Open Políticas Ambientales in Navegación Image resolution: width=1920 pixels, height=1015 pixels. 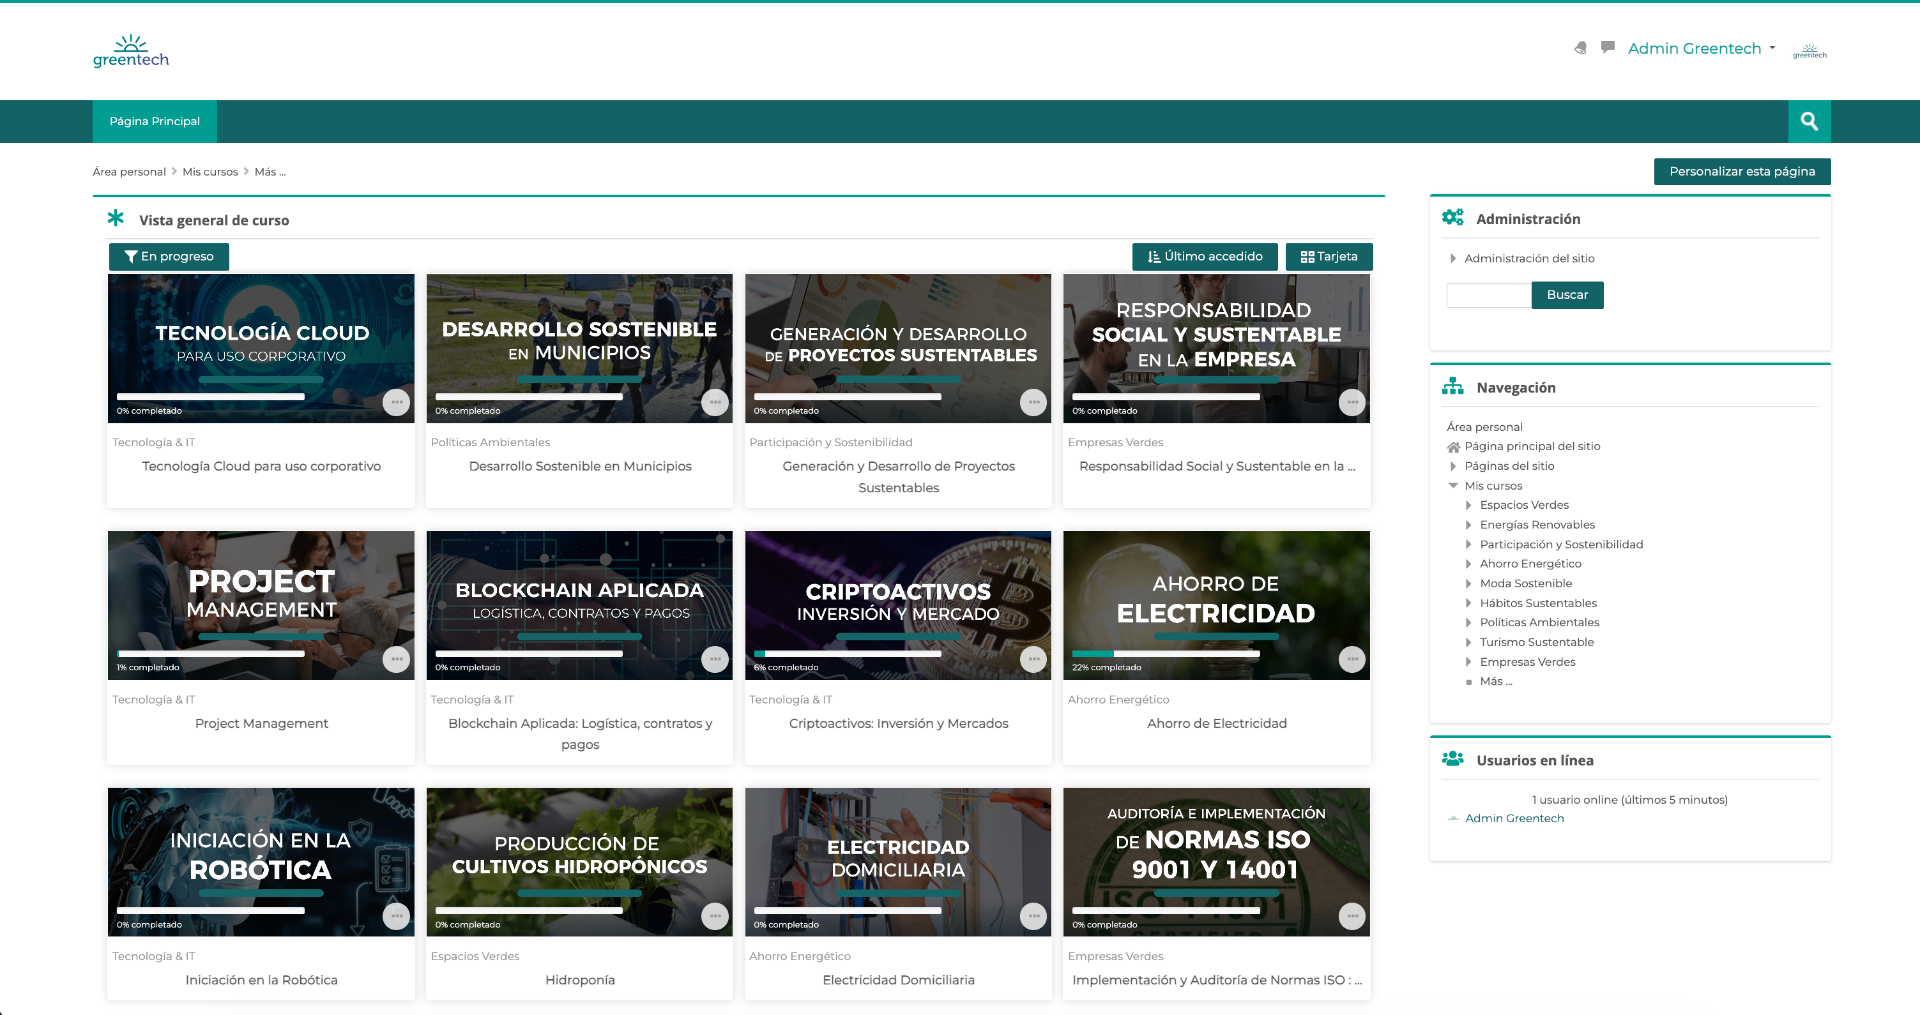pyautogui.click(x=1539, y=622)
